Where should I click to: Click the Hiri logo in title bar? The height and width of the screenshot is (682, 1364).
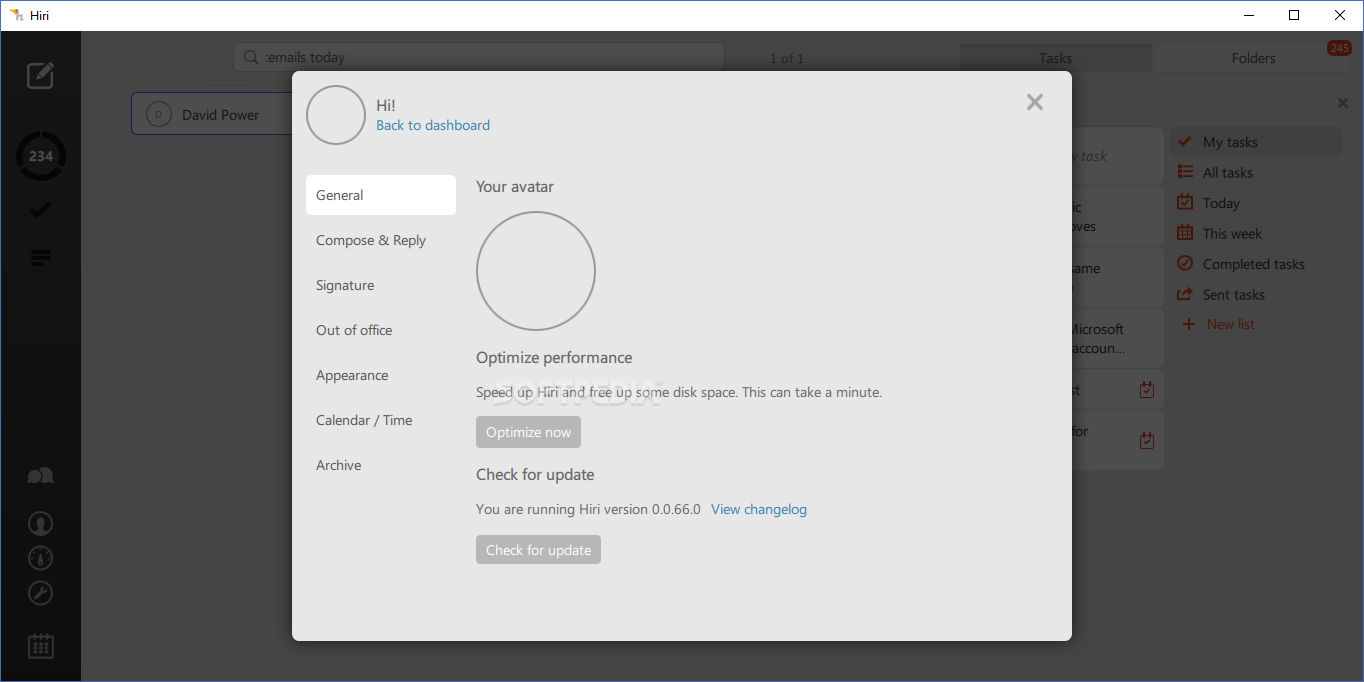click(x=16, y=15)
